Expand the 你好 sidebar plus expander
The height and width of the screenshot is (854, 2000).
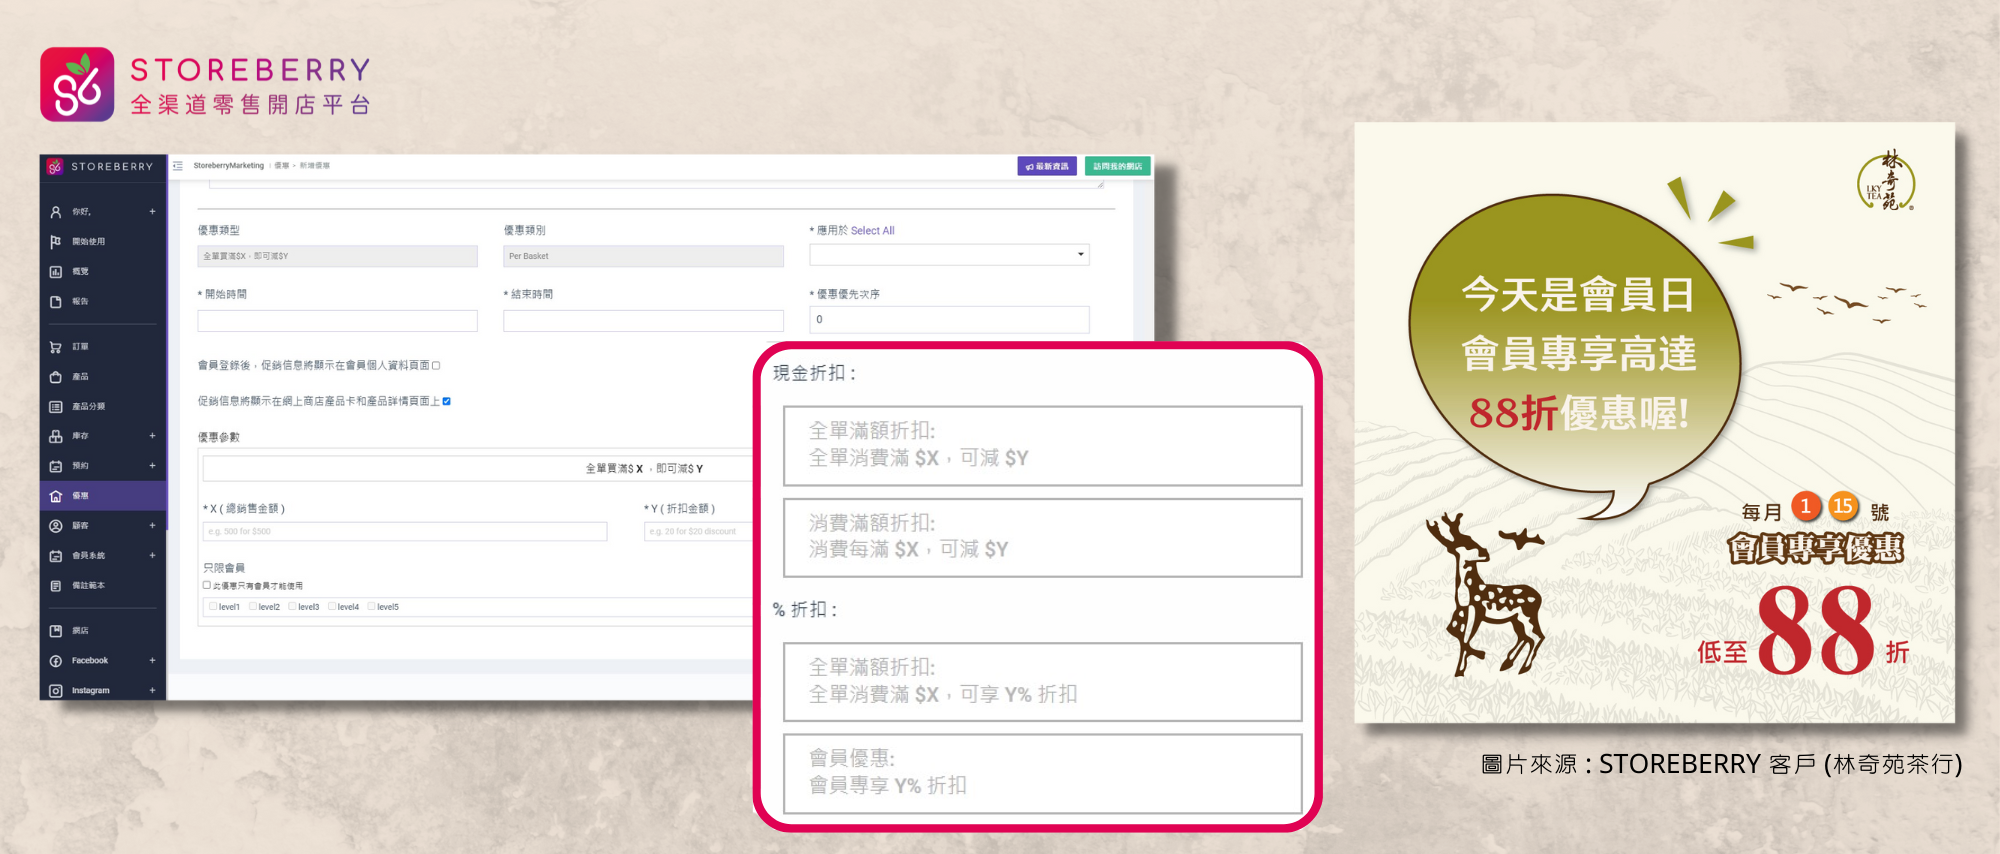point(153,212)
